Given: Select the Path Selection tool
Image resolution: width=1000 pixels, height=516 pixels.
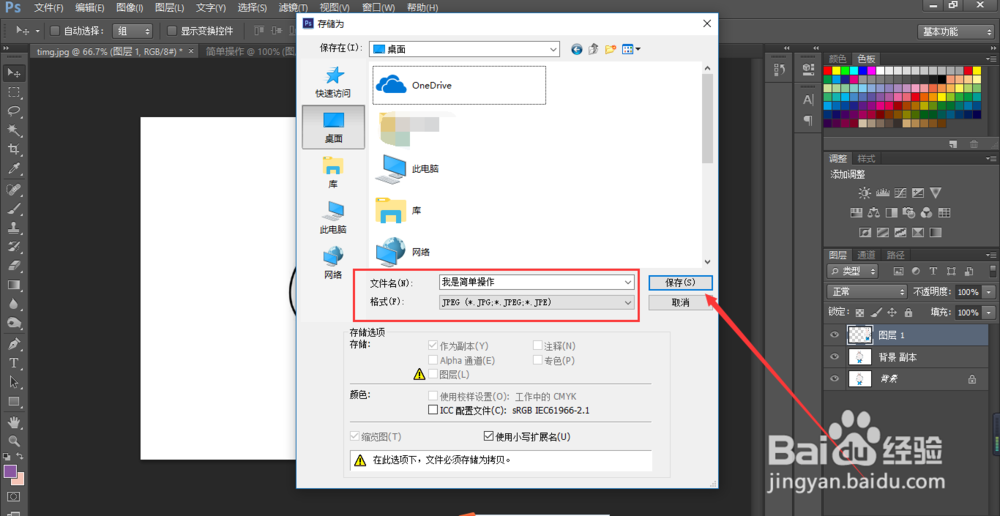Looking at the screenshot, I should pos(14,383).
